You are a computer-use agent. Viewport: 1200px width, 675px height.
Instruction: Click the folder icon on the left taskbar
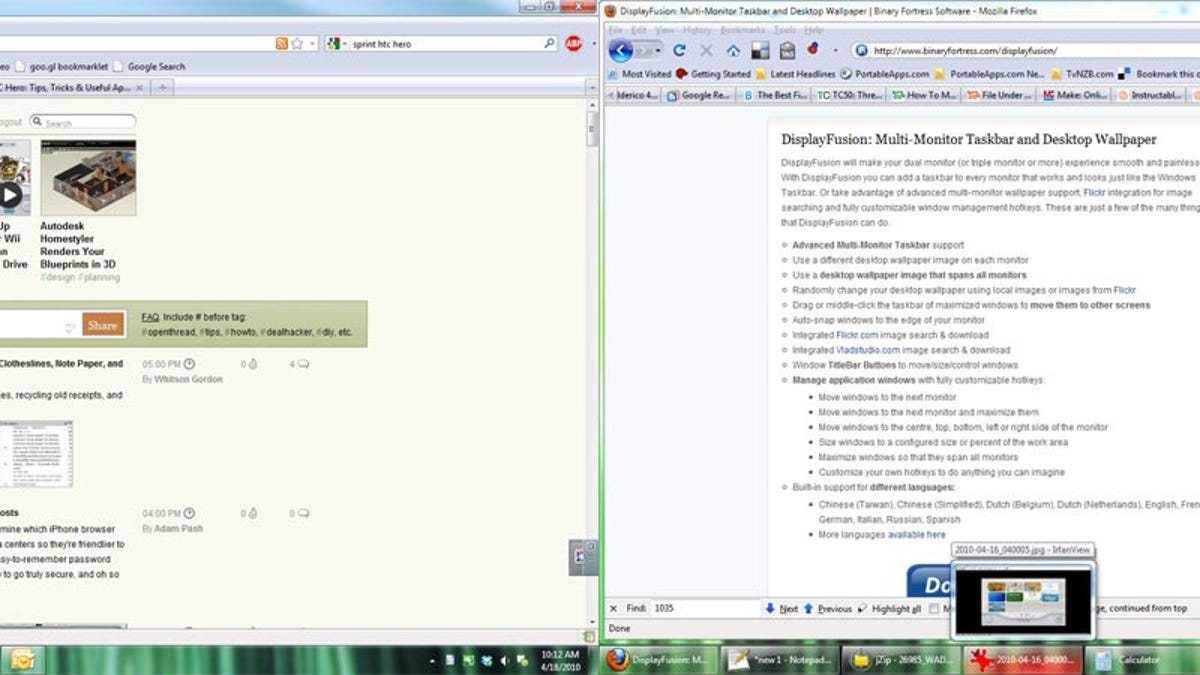(x=23, y=660)
